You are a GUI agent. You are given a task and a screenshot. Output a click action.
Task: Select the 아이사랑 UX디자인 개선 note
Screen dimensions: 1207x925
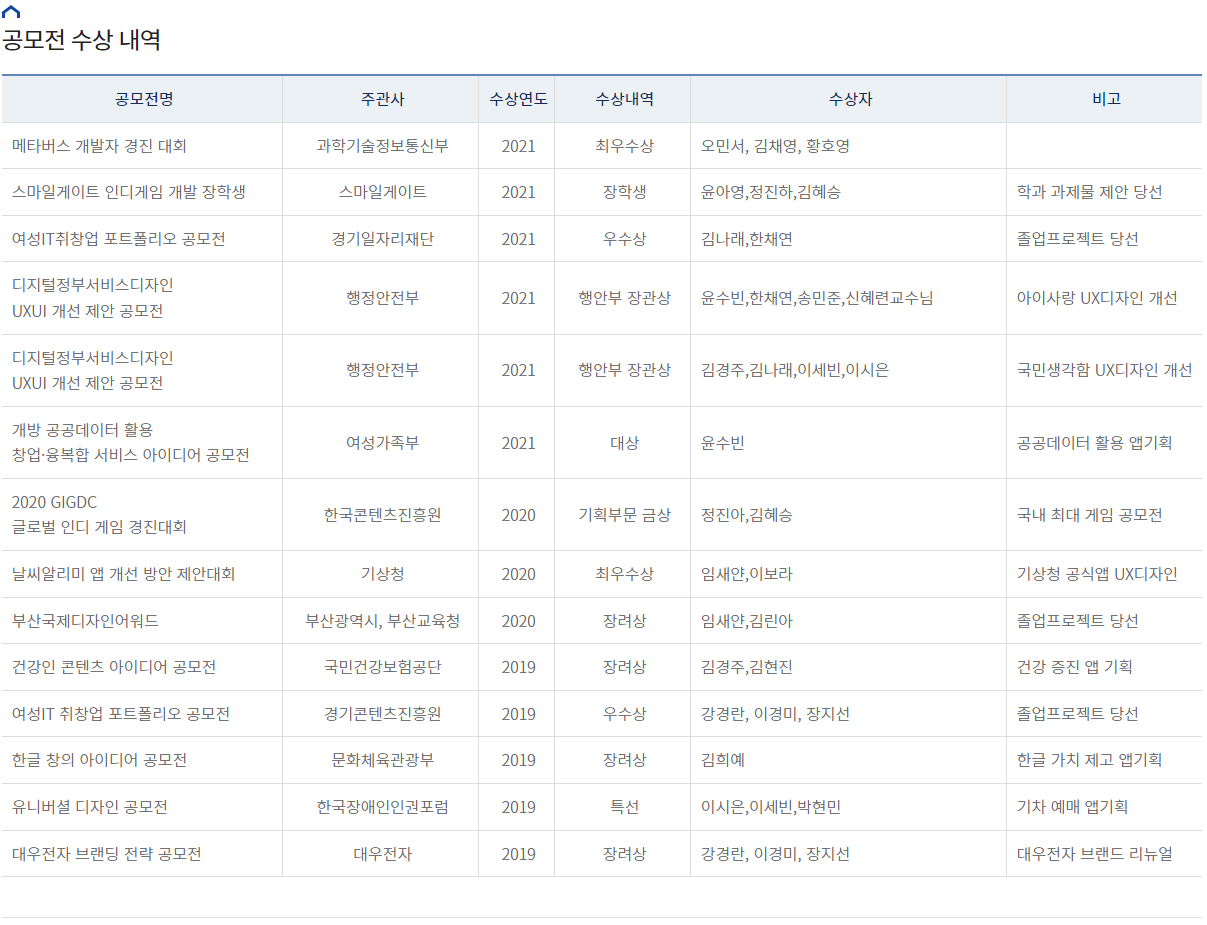point(1096,298)
